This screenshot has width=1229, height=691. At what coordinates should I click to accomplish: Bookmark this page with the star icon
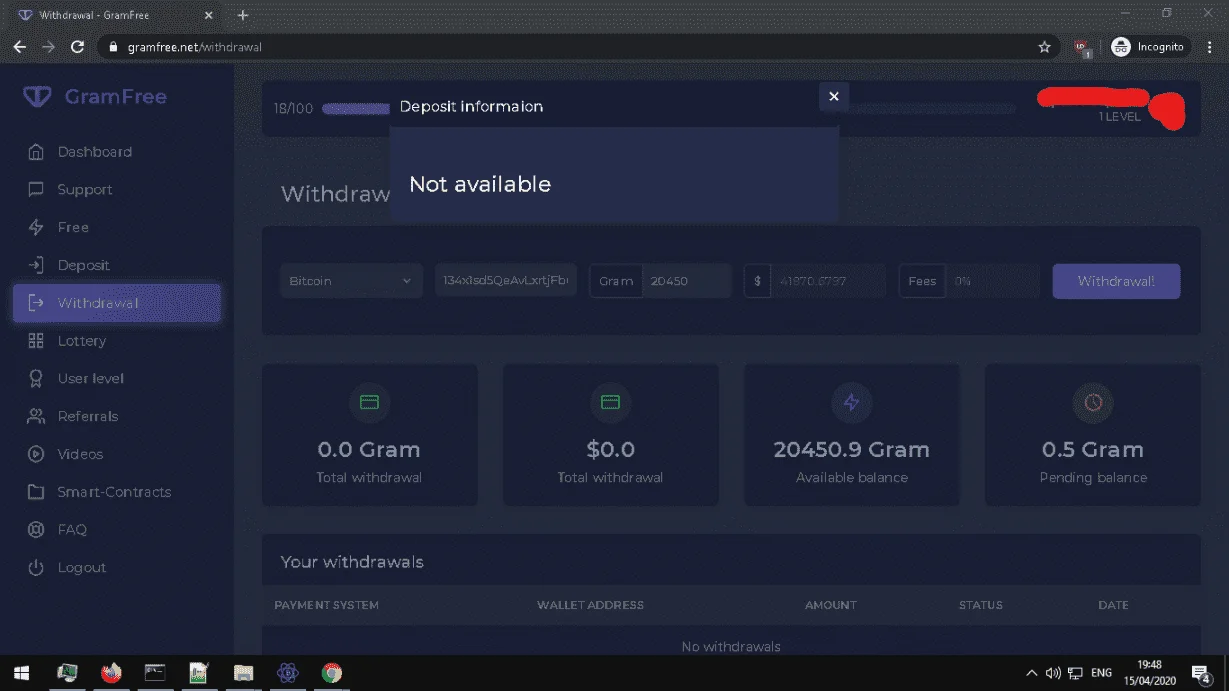click(1045, 47)
